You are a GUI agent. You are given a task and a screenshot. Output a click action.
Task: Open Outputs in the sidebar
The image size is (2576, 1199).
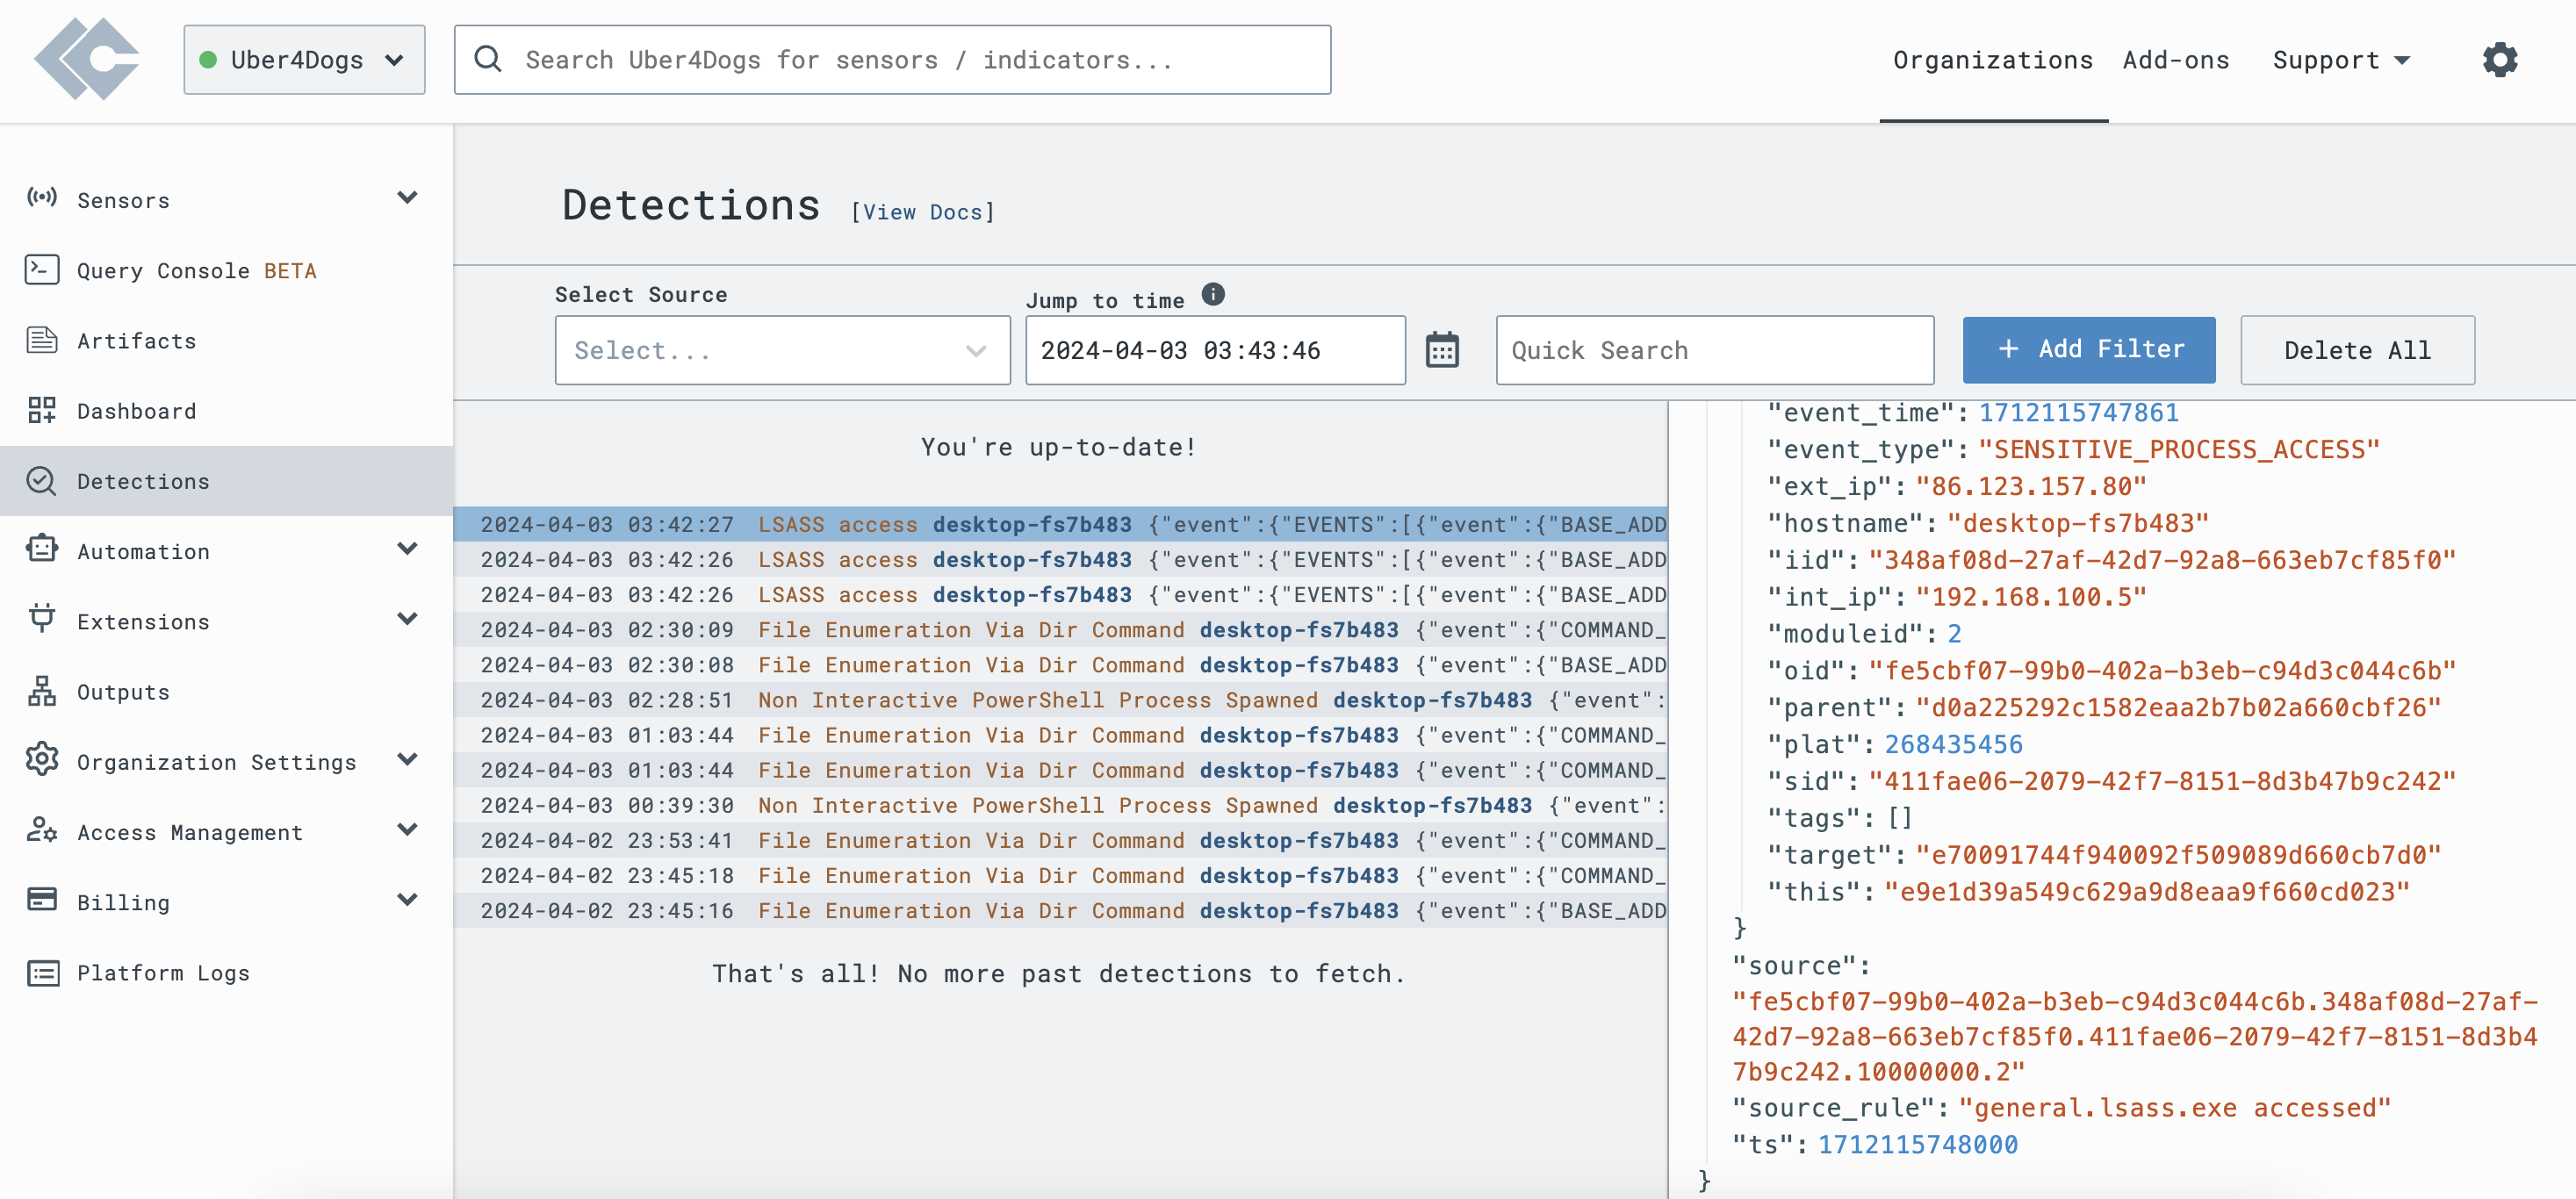(123, 692)
